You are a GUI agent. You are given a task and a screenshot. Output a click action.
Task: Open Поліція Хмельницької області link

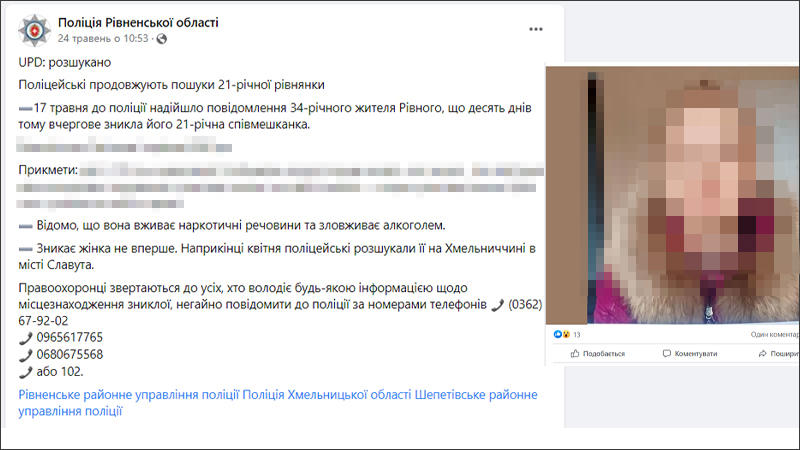pyautogui.click(x=327, y=394)
